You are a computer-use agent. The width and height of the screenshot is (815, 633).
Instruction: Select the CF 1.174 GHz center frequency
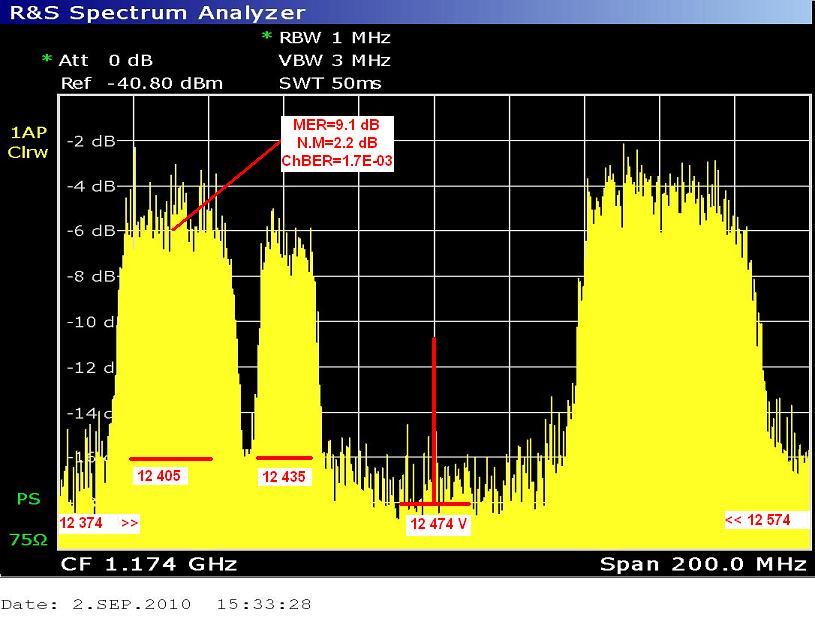[x=149, y=565]
